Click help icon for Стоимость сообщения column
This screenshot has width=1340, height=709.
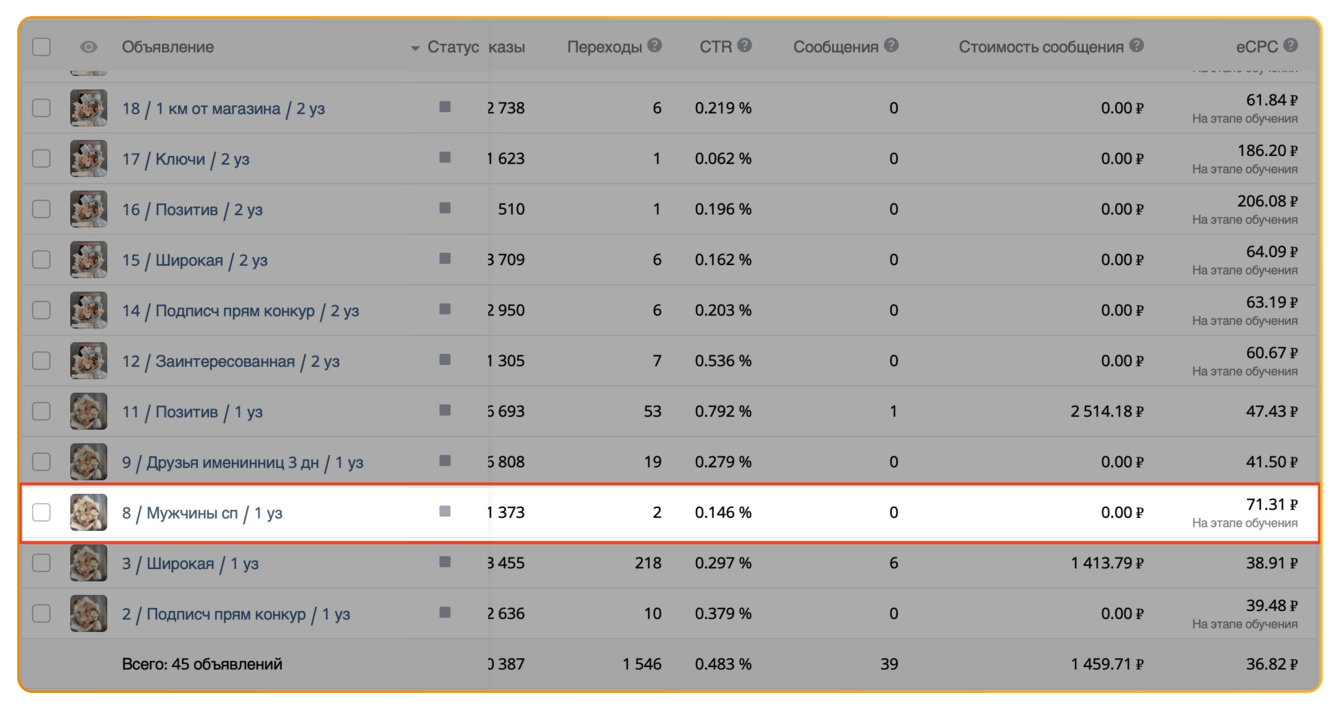point(1136,46)
